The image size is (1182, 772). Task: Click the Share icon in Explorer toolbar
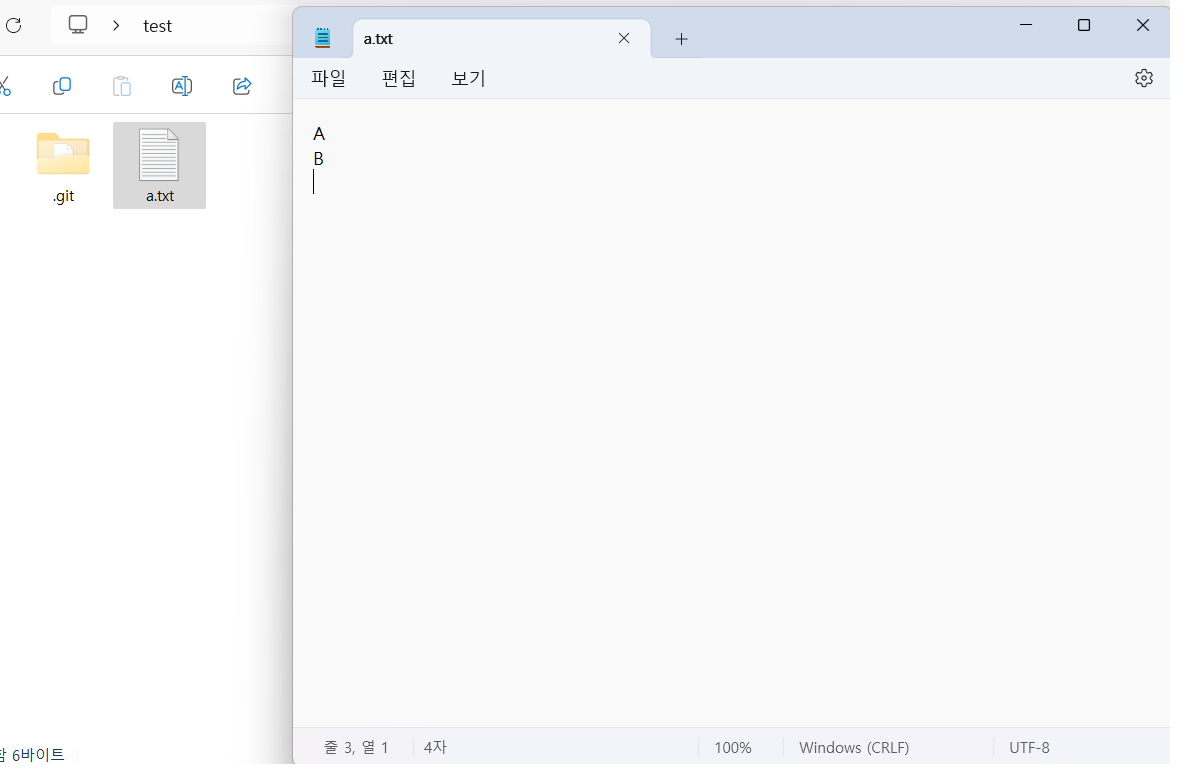click(x=242, y=86)
